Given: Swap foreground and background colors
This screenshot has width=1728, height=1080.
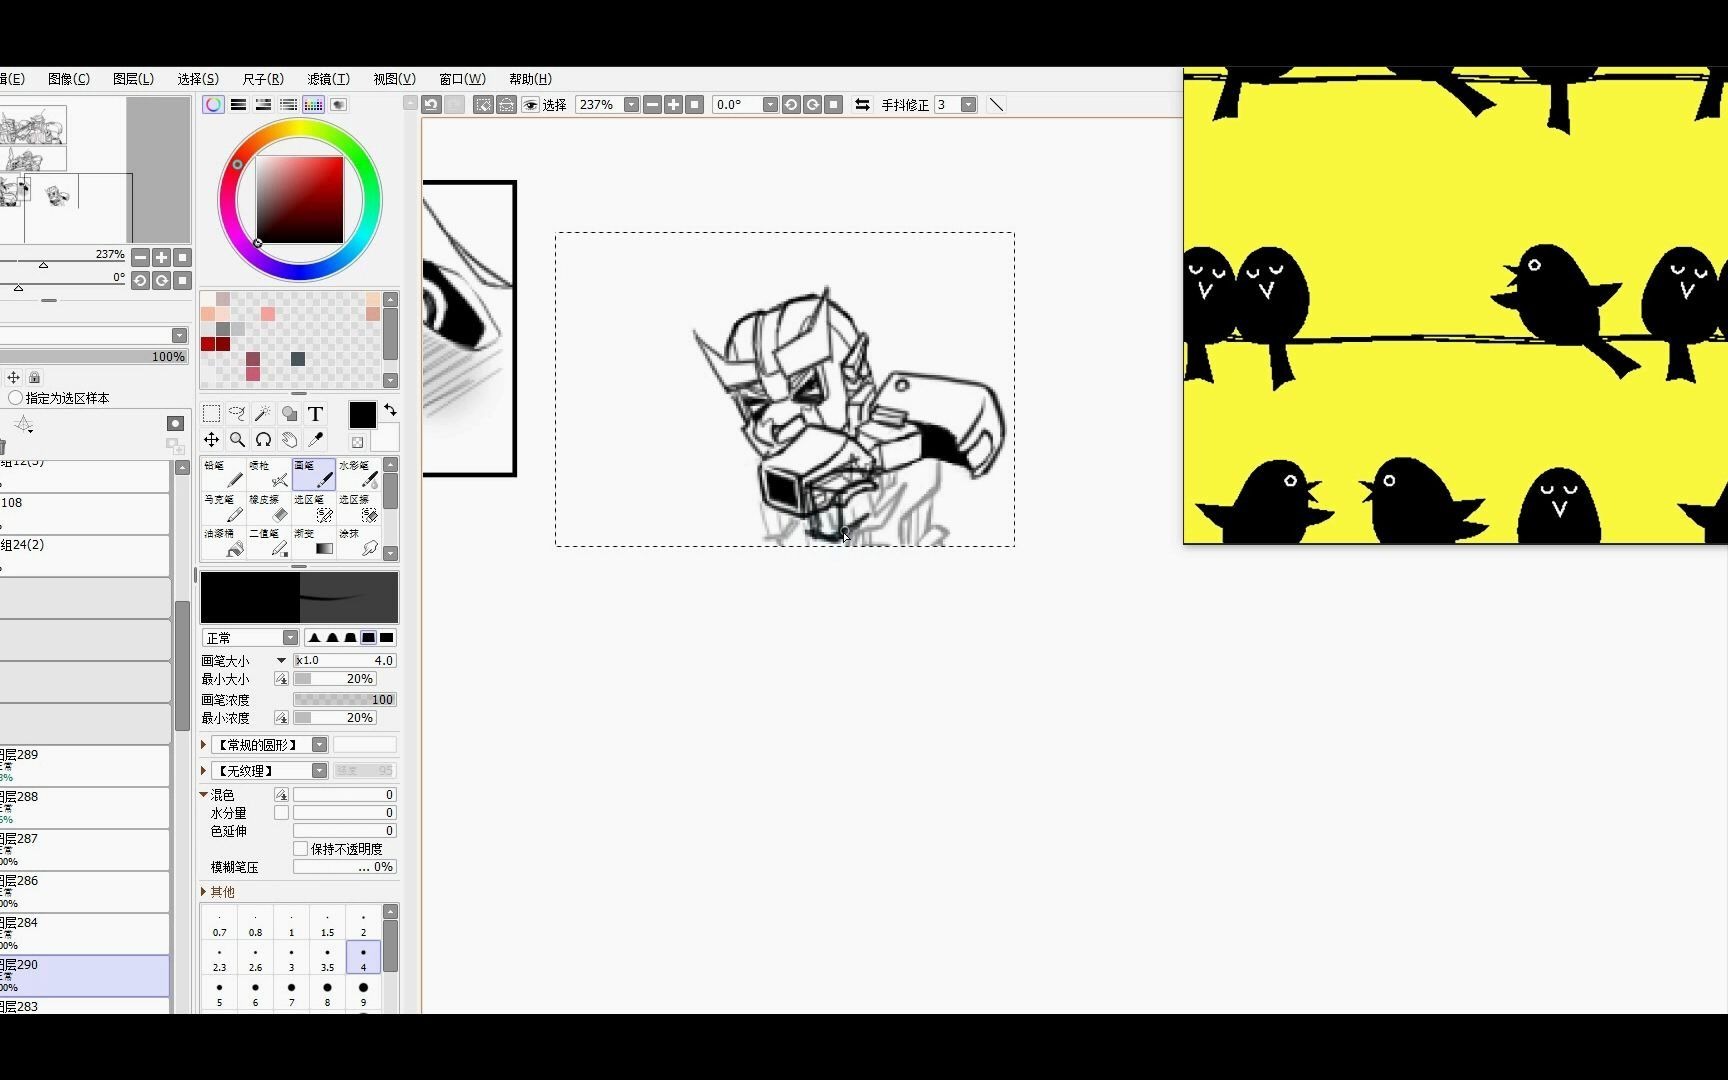Looking at the screenshot, I should click(390, 410).
